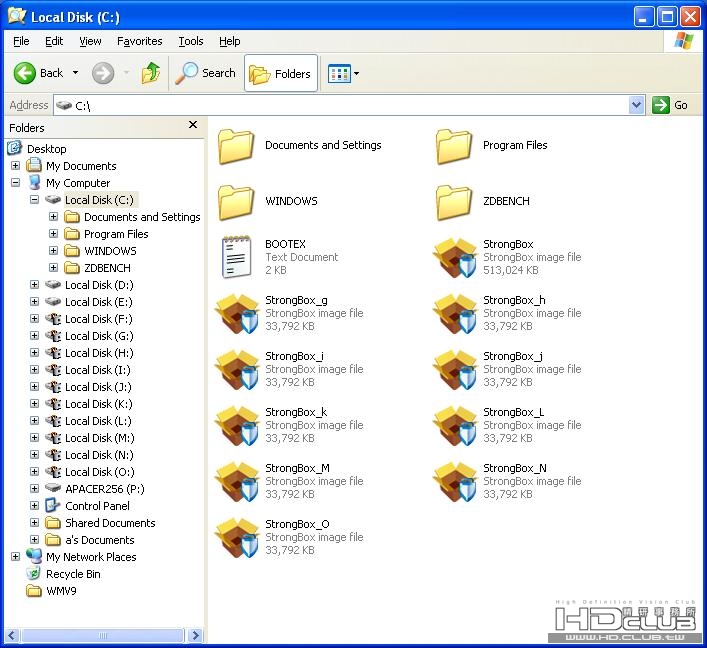Expand My Documents in folder tree
707x648 pixels.
point(16,165)
